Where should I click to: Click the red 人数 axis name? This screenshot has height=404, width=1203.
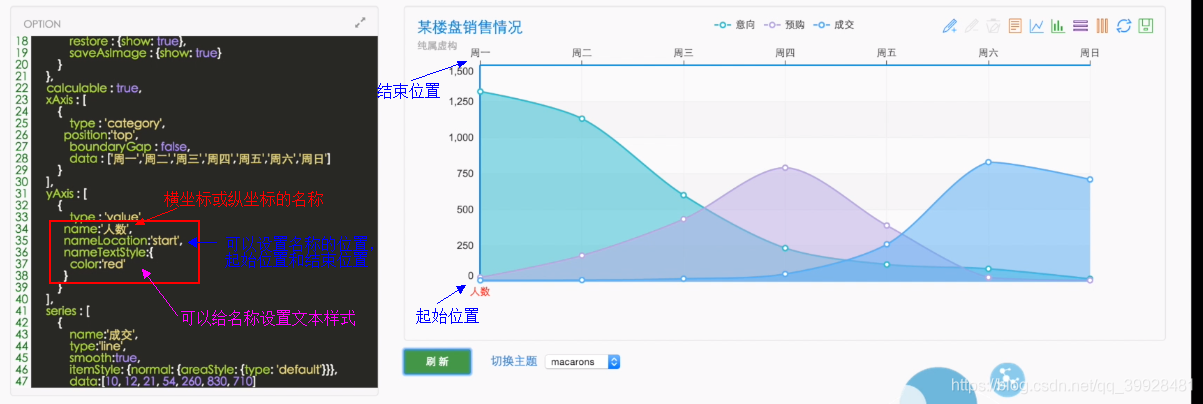481,292
